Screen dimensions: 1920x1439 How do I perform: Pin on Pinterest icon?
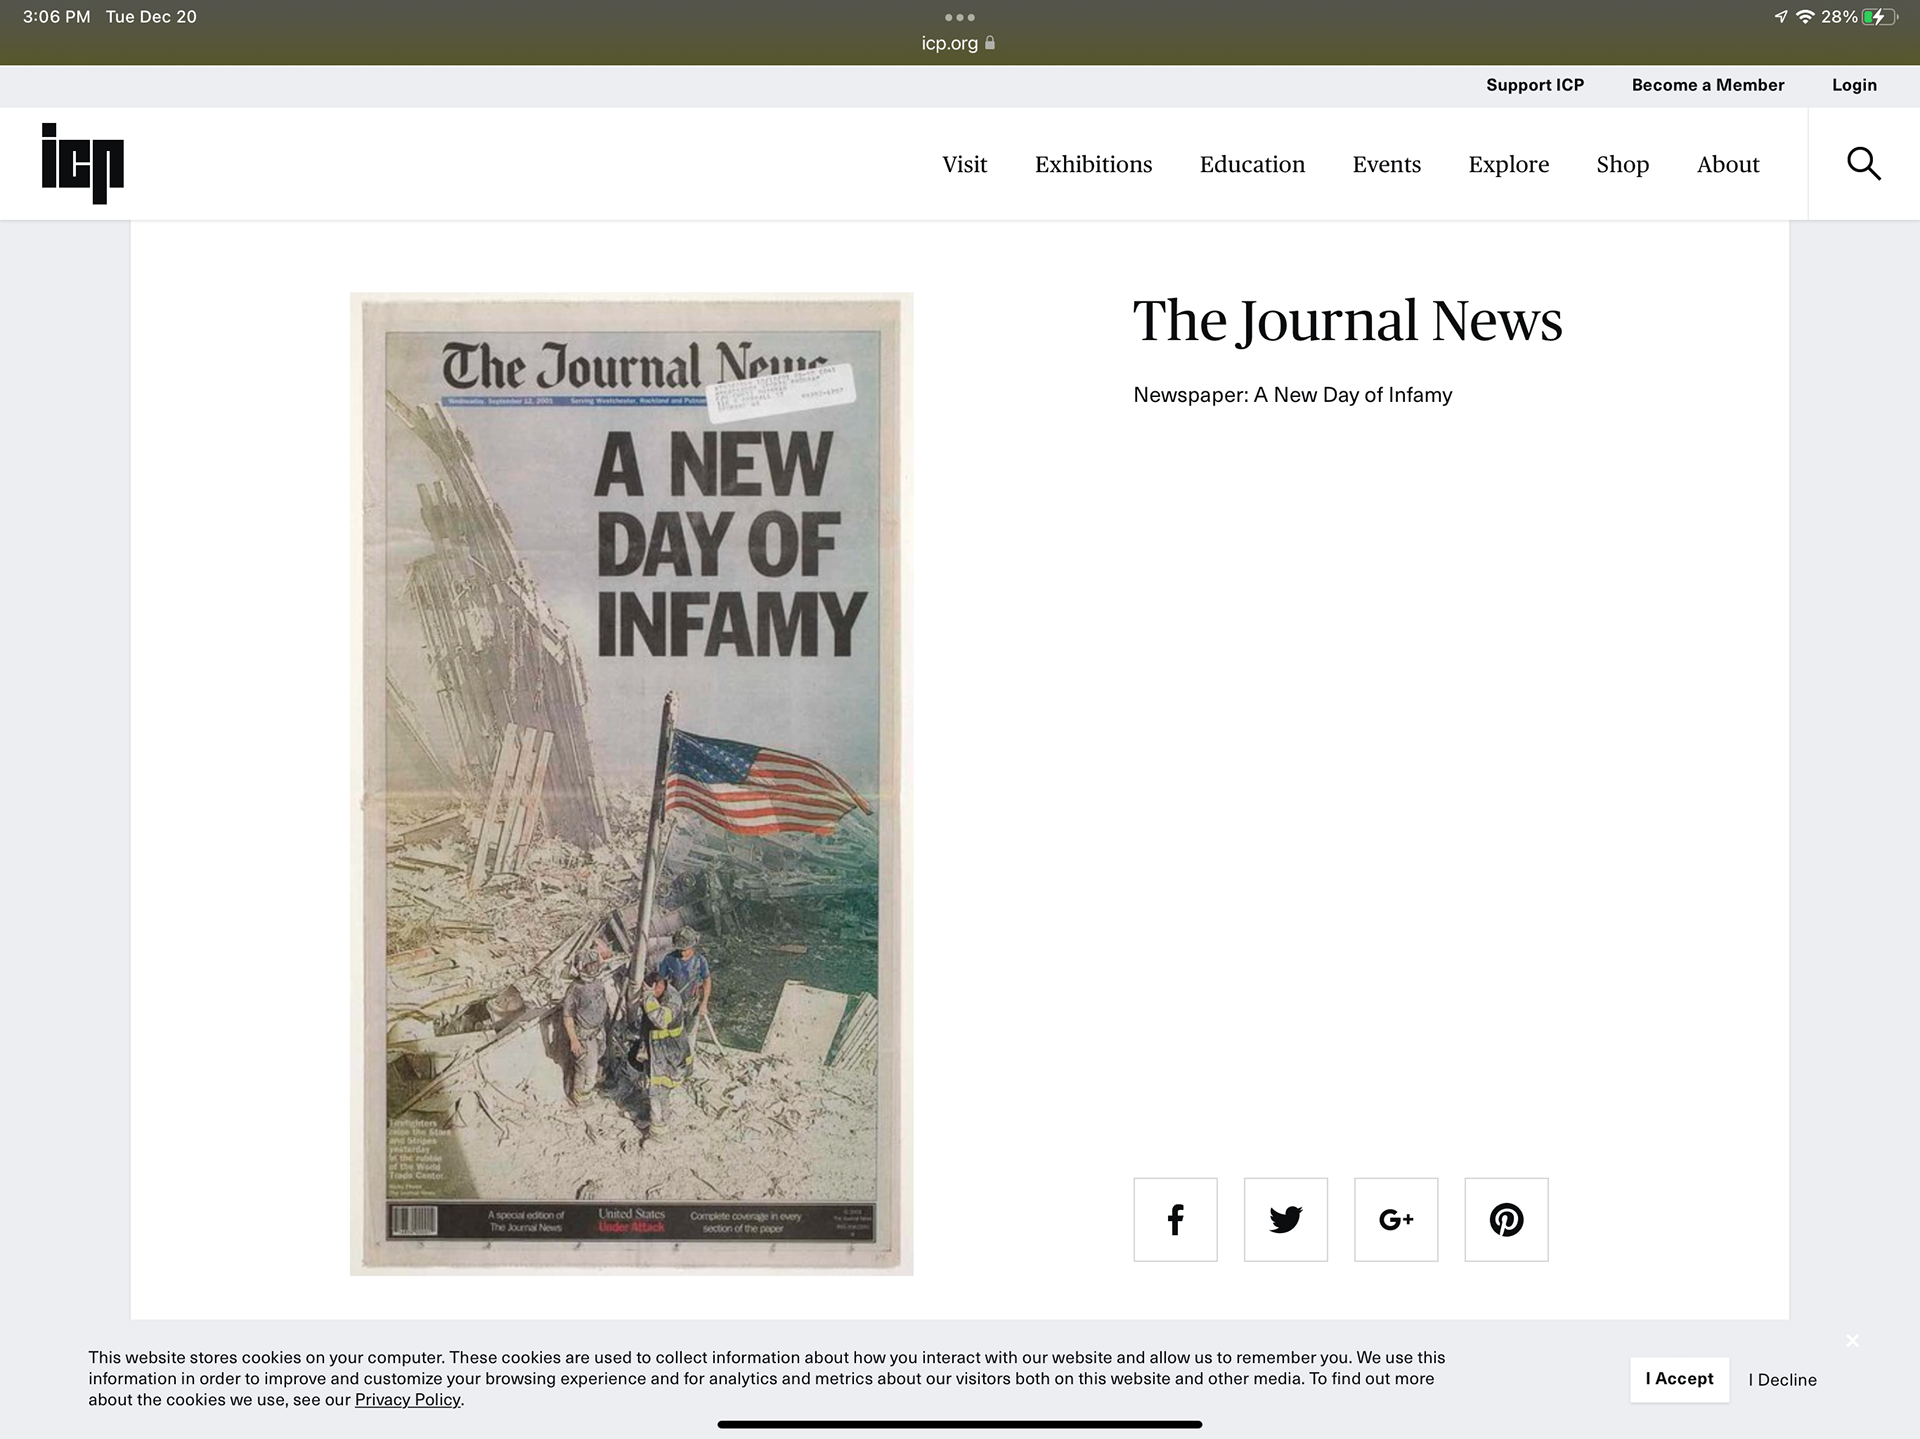[1506, 1219]
